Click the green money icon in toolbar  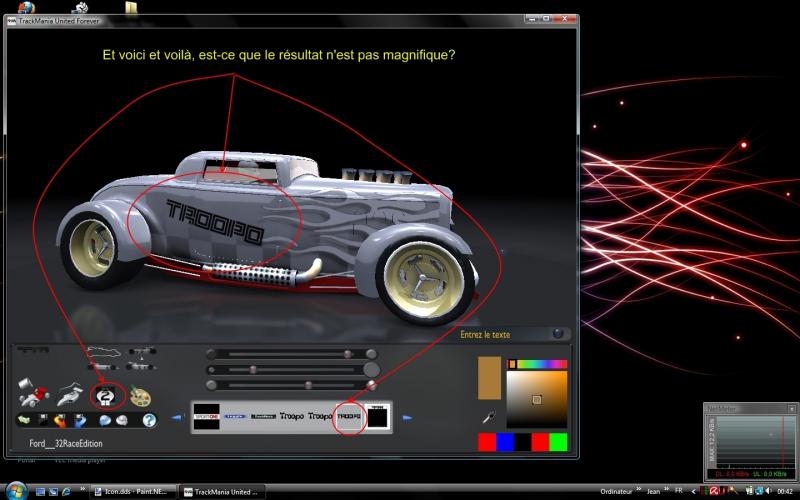24,420
